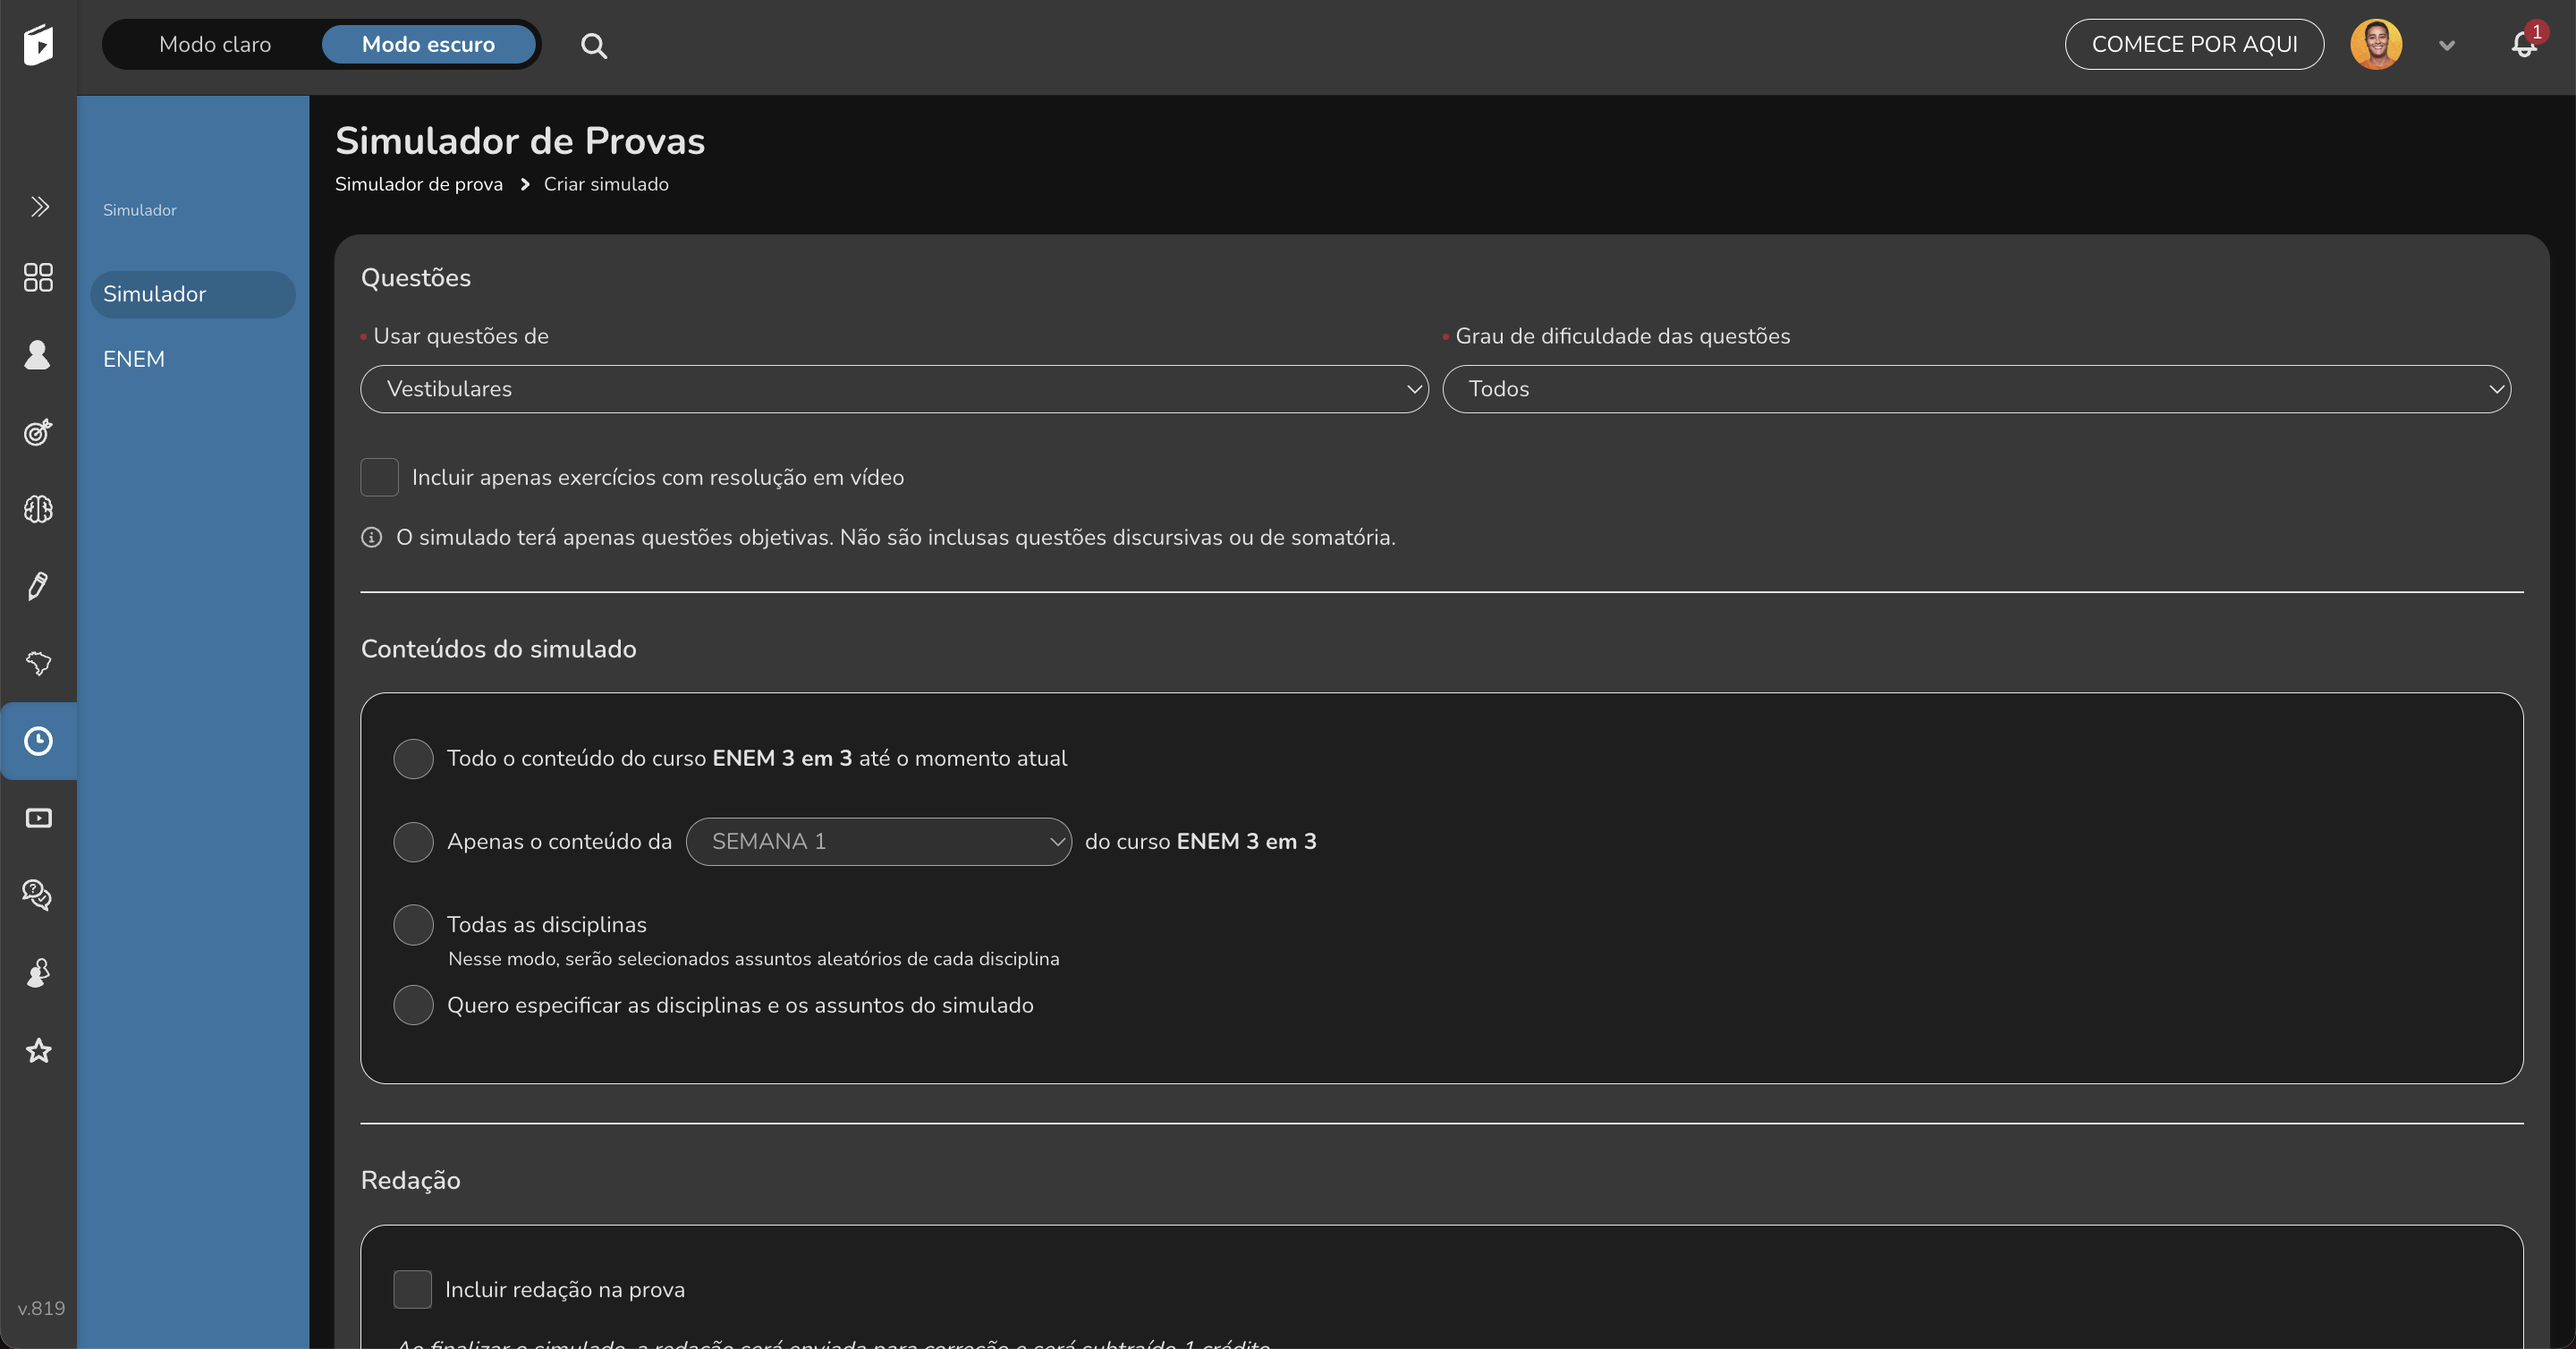Viewport: 2576px width, 1349px height.
Task: Open the user profile sidebar icon
Action: click(38, 355)
